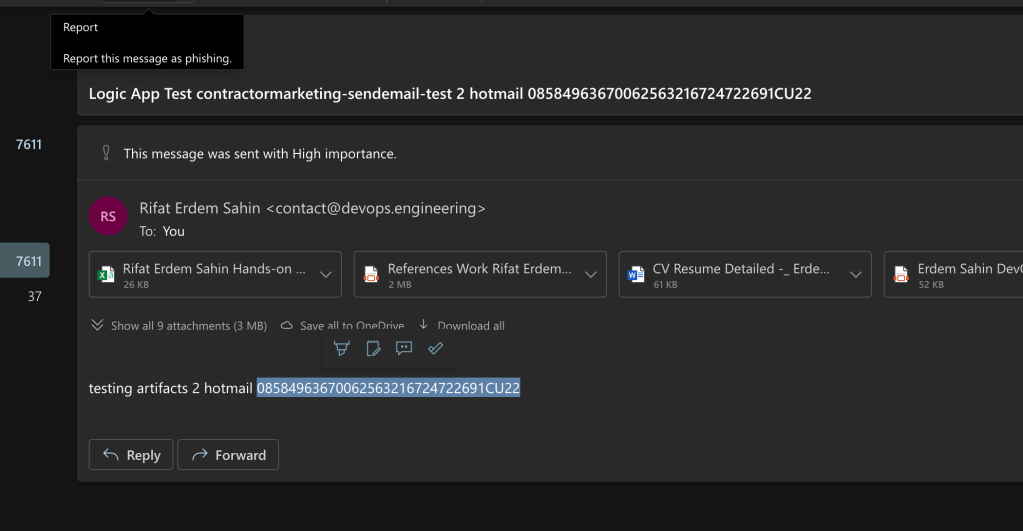
Task: Click the 'testing artifacts 2 hotmail' body text
Action: (x=170, y=388)
